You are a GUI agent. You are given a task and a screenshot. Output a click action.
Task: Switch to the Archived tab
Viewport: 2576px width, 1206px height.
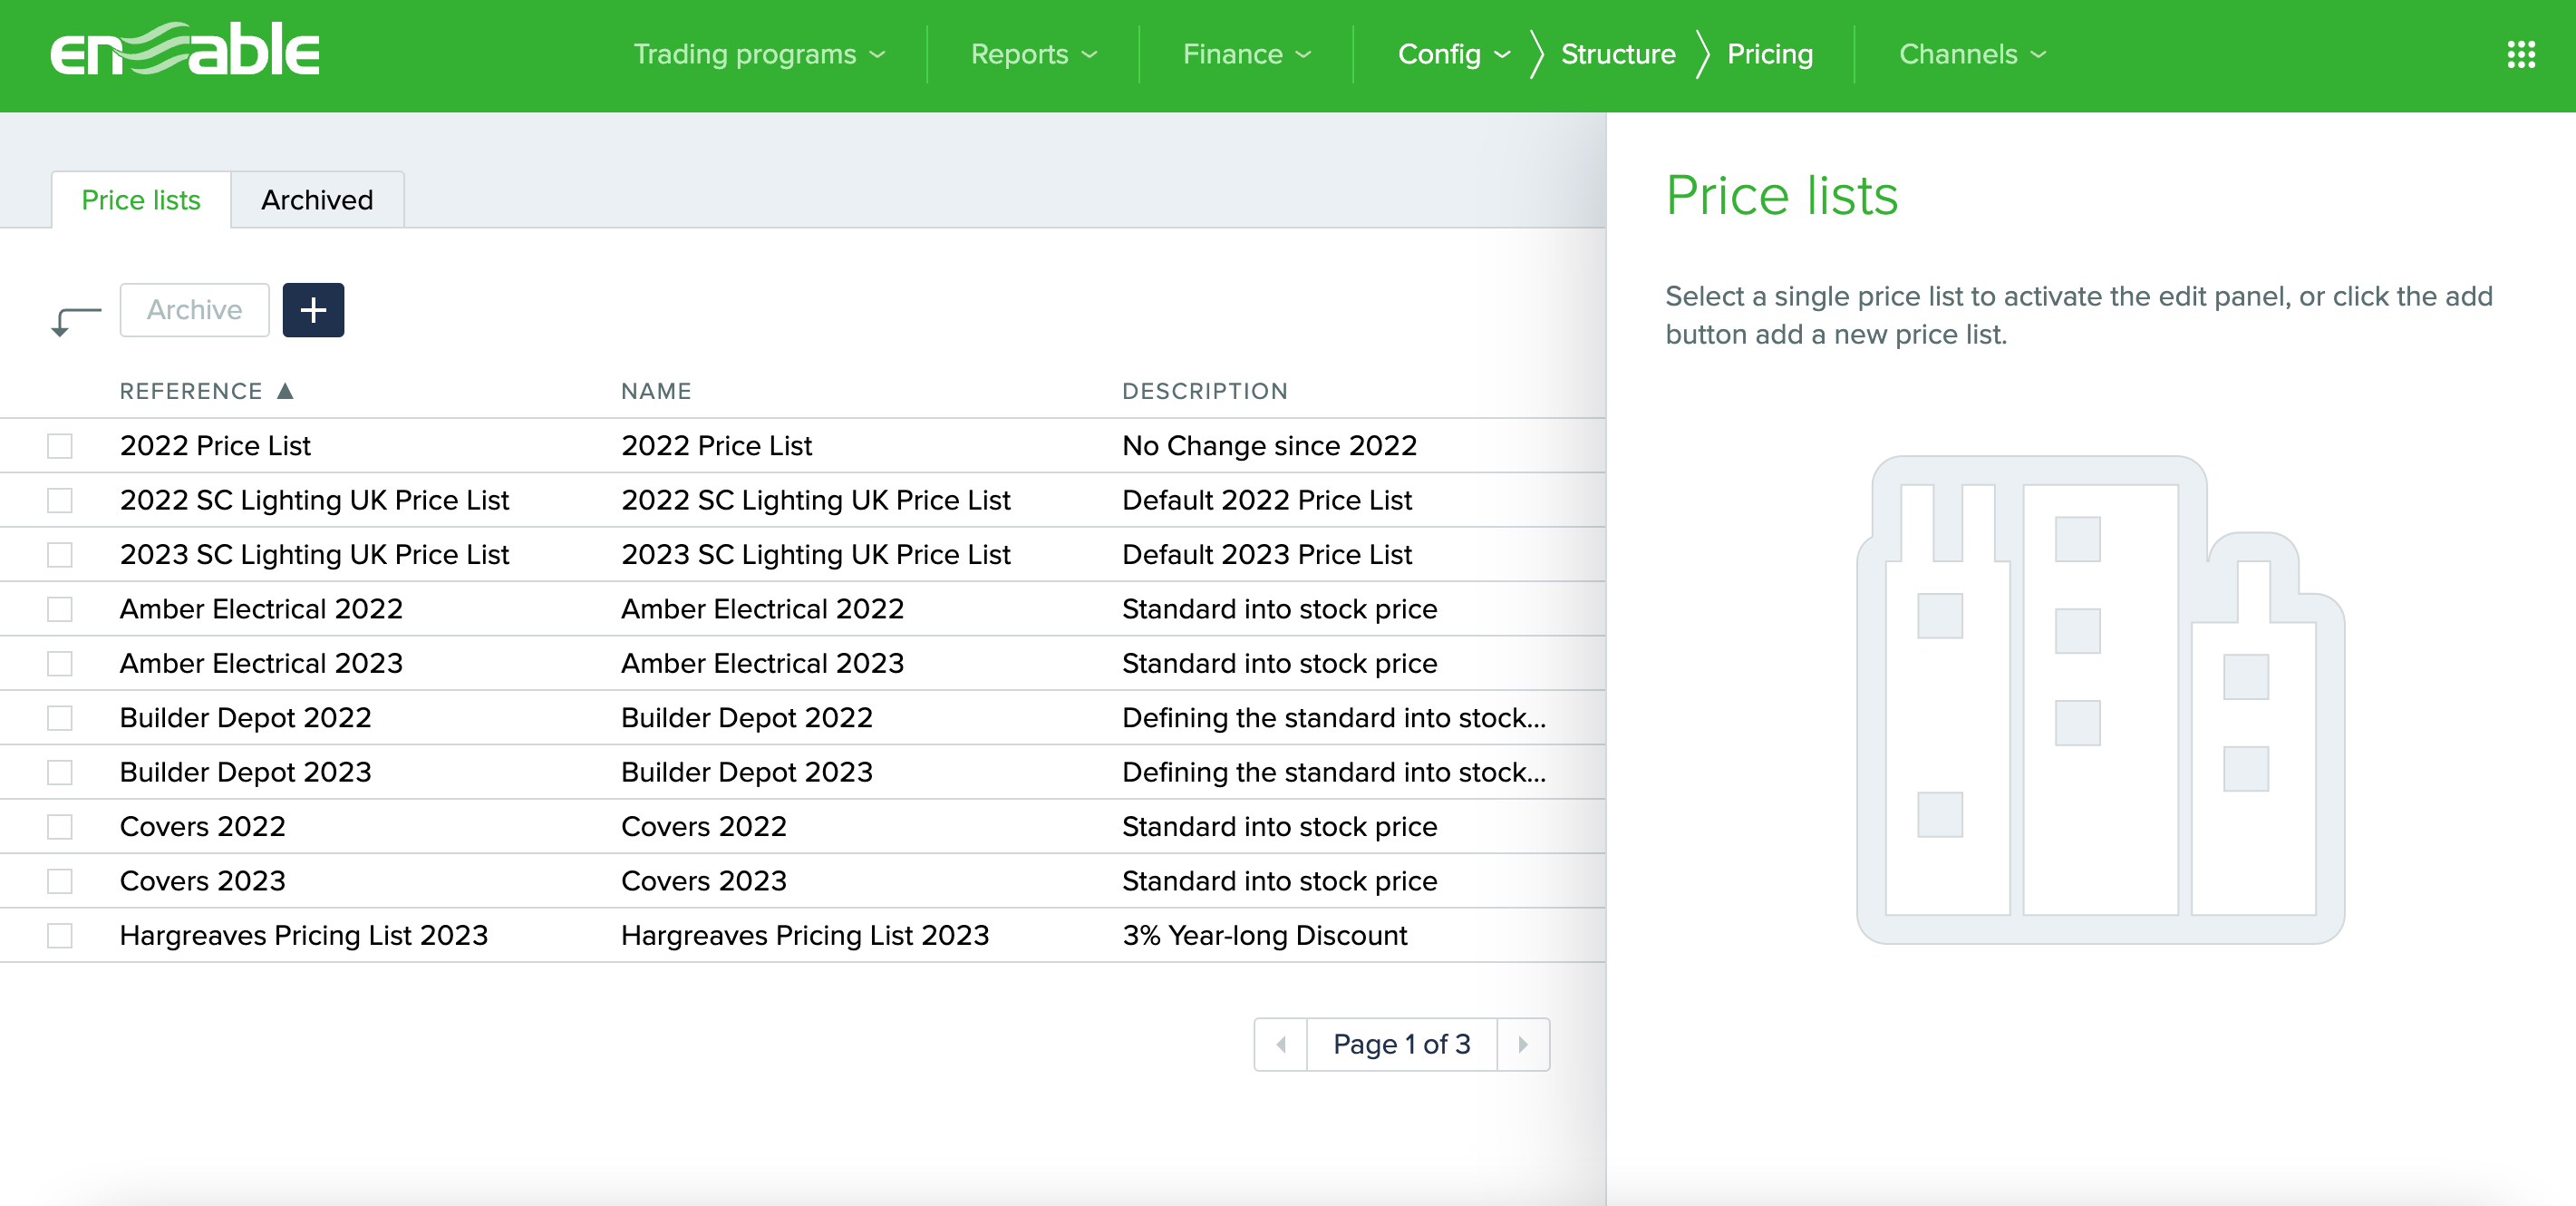(x=317, y=200)
